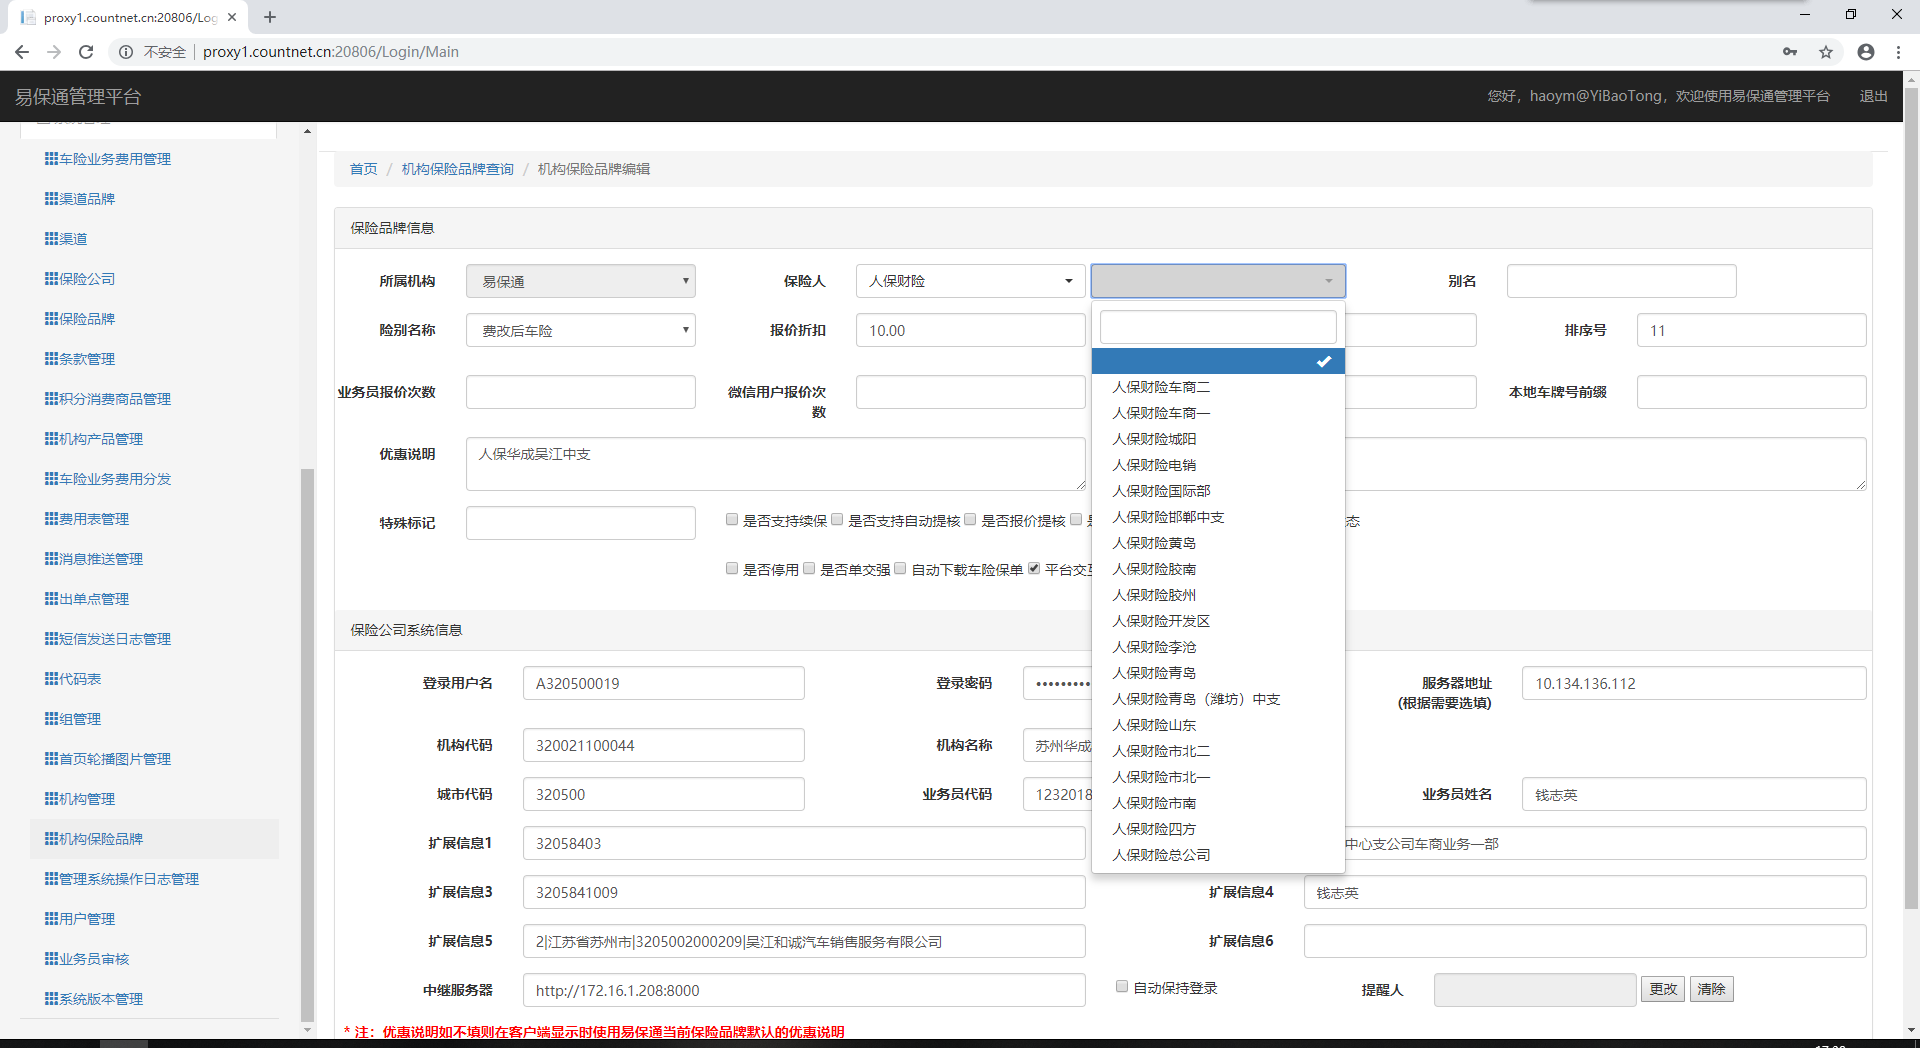Open Chrome's three-dot menu

[1898, 52]
